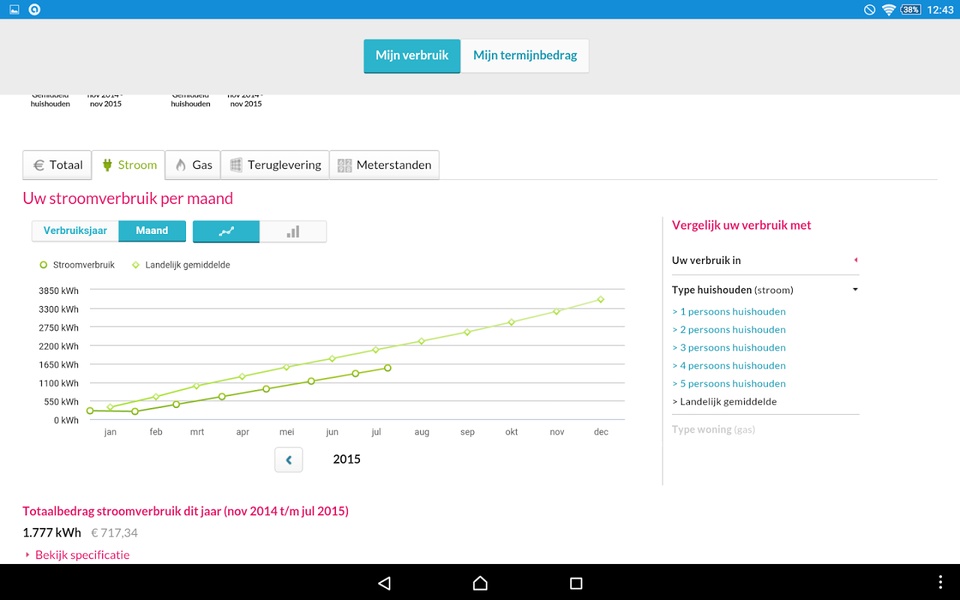Compare with 5 persoons huishouden
Image resolution: width=960 pixels, height=600 pixels.
(729, 384)
